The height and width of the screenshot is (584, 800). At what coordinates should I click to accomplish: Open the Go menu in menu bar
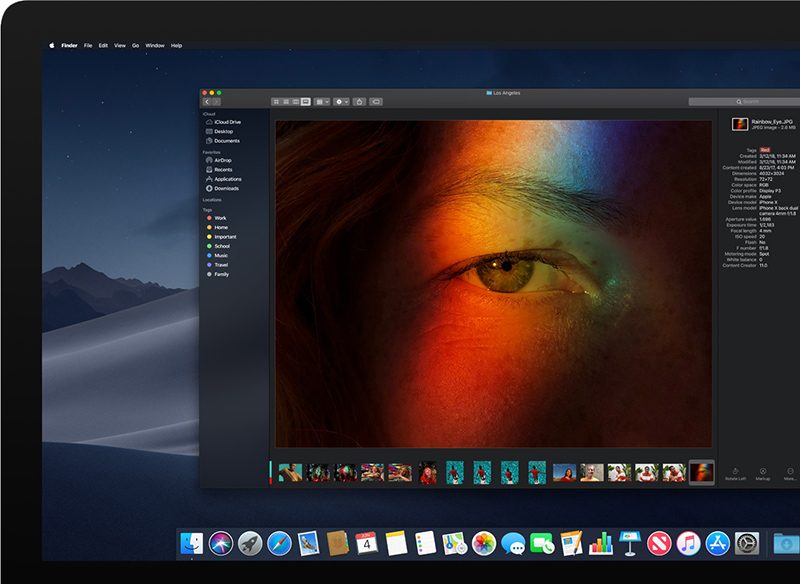click(135, 45)
